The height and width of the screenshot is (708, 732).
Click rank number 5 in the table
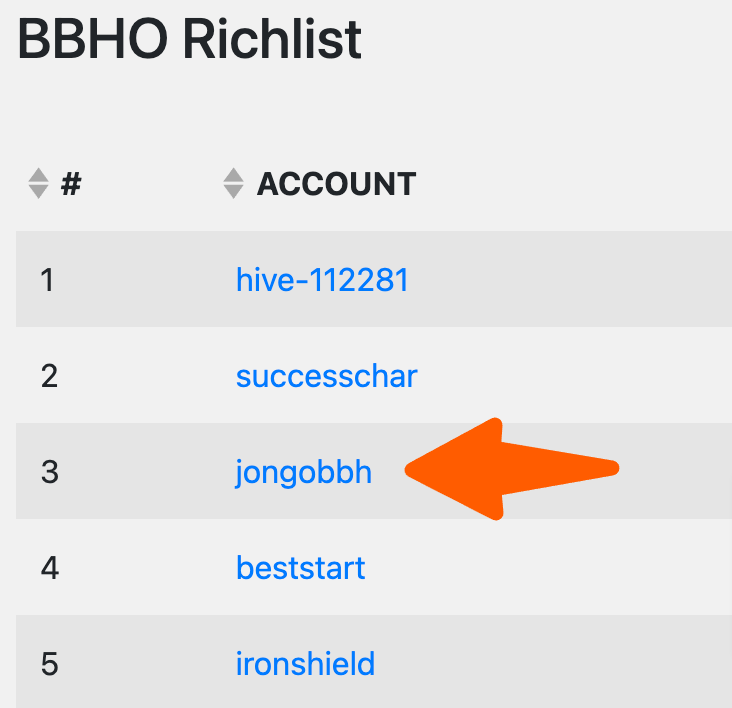pos(49,664)
